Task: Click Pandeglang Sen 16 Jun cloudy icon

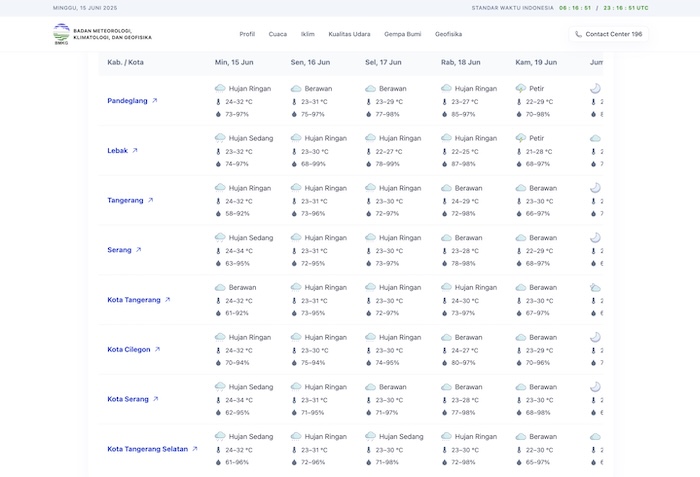Action: 296,89
